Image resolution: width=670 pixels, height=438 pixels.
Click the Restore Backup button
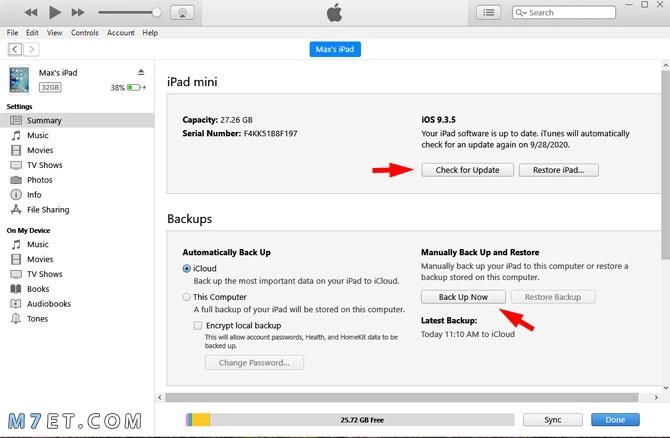[553, 297]
